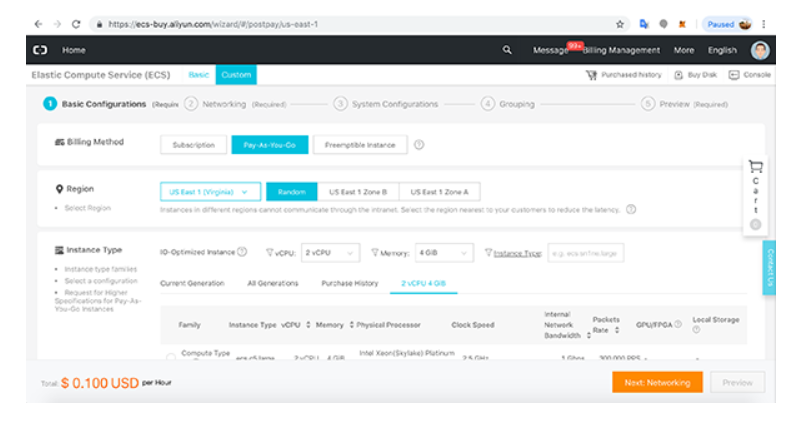Switch to All Generations tab
The height and width of the screenshot is (425, 800).
pos(272,283)
